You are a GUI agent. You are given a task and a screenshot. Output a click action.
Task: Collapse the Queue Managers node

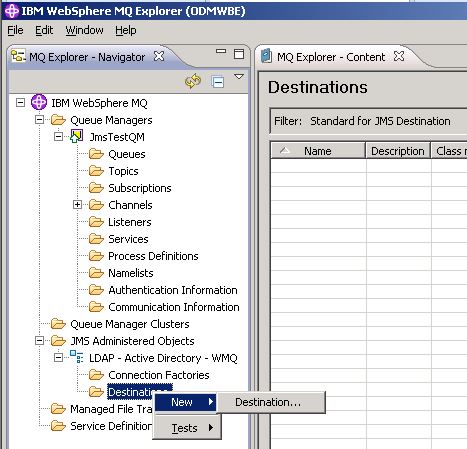[x=39, y=119]
